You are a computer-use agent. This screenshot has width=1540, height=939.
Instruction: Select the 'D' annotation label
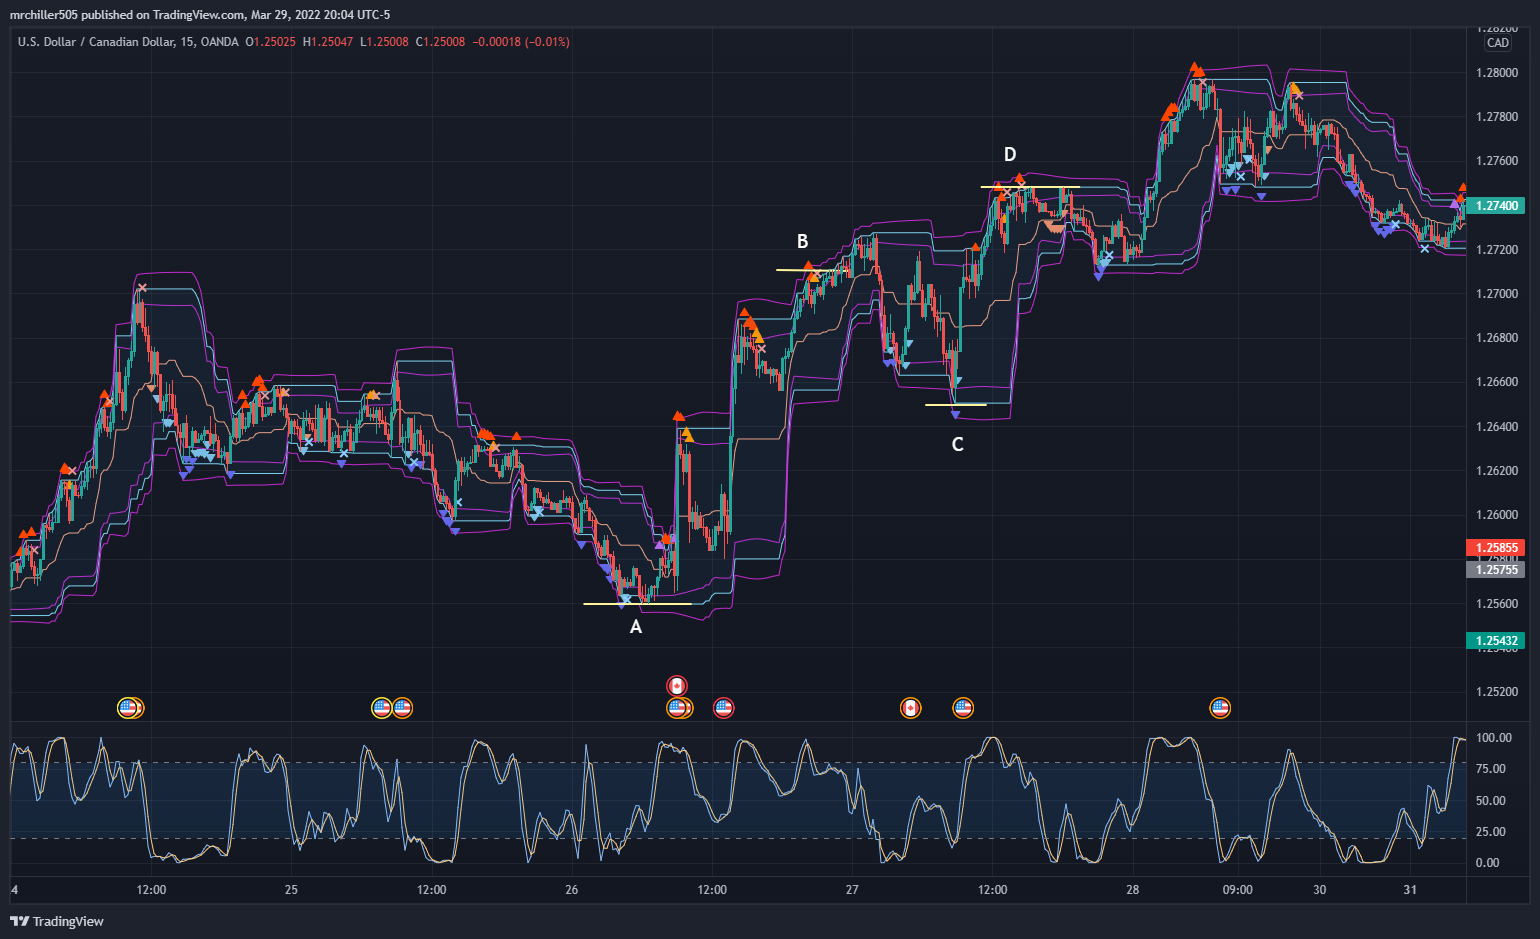[x=1010, y=154]
